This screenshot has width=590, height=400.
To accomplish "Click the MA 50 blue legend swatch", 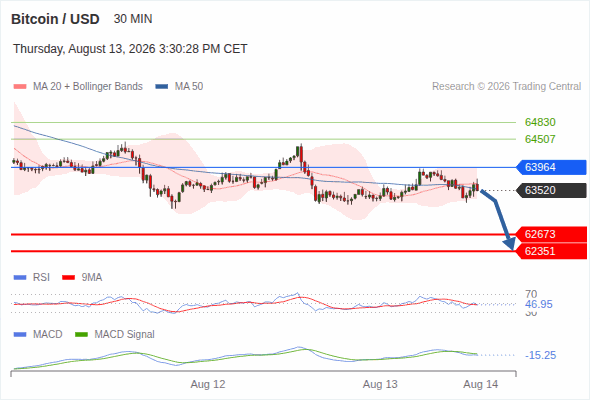I will point(162,87).
